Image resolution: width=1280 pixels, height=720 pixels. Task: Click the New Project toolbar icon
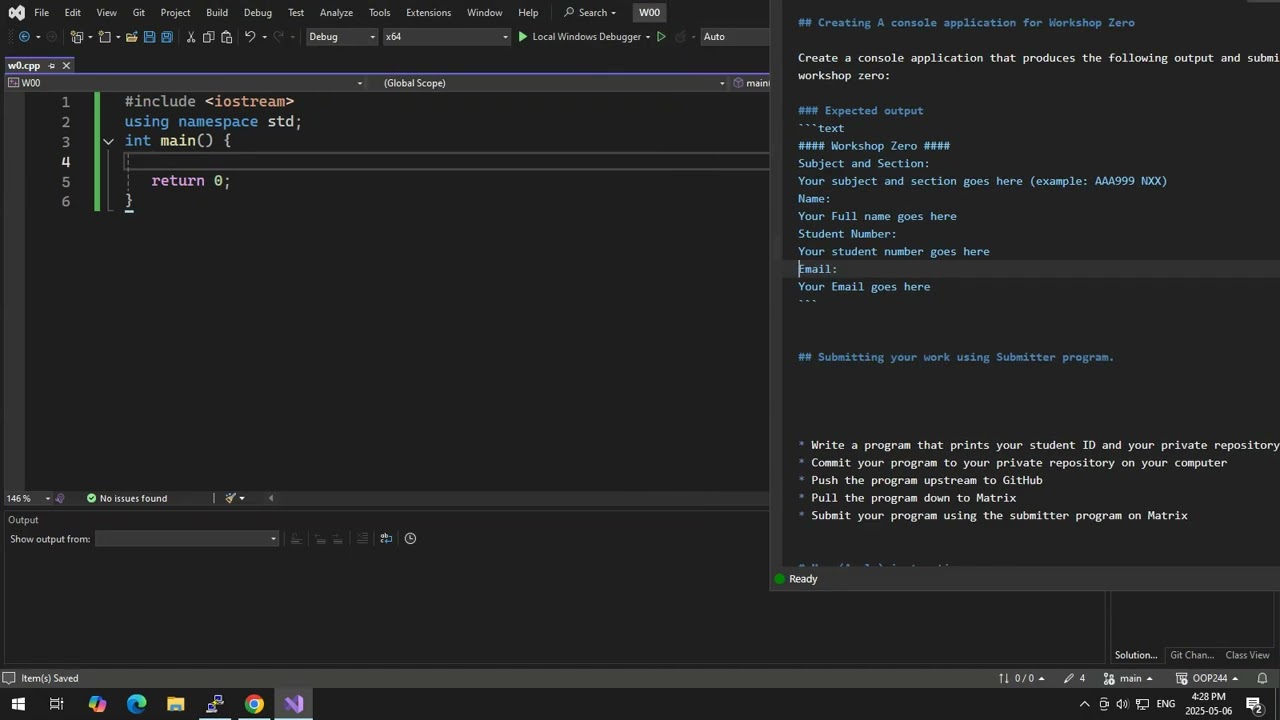click(x=77, y=37)
